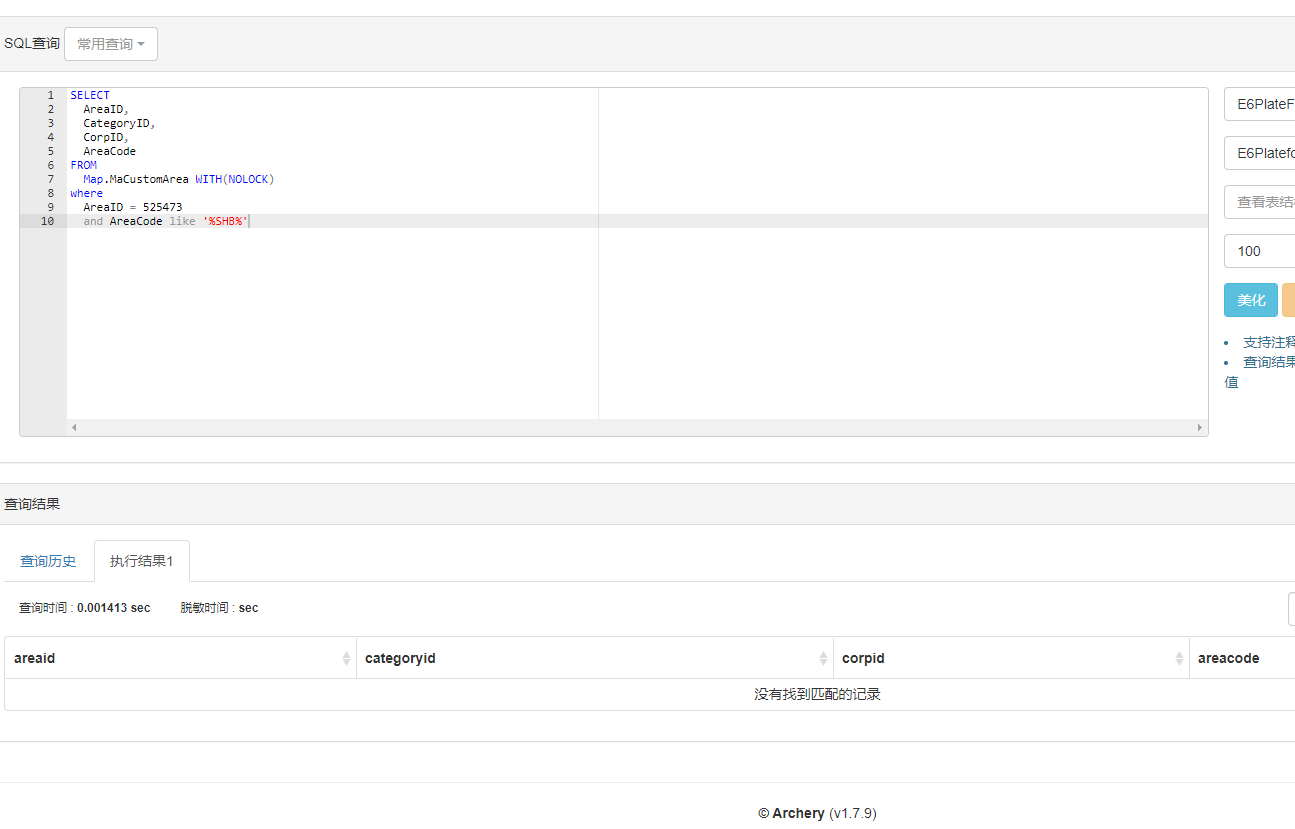
Task: Click the 支持注释 help note
Action: coord(1268,342)
